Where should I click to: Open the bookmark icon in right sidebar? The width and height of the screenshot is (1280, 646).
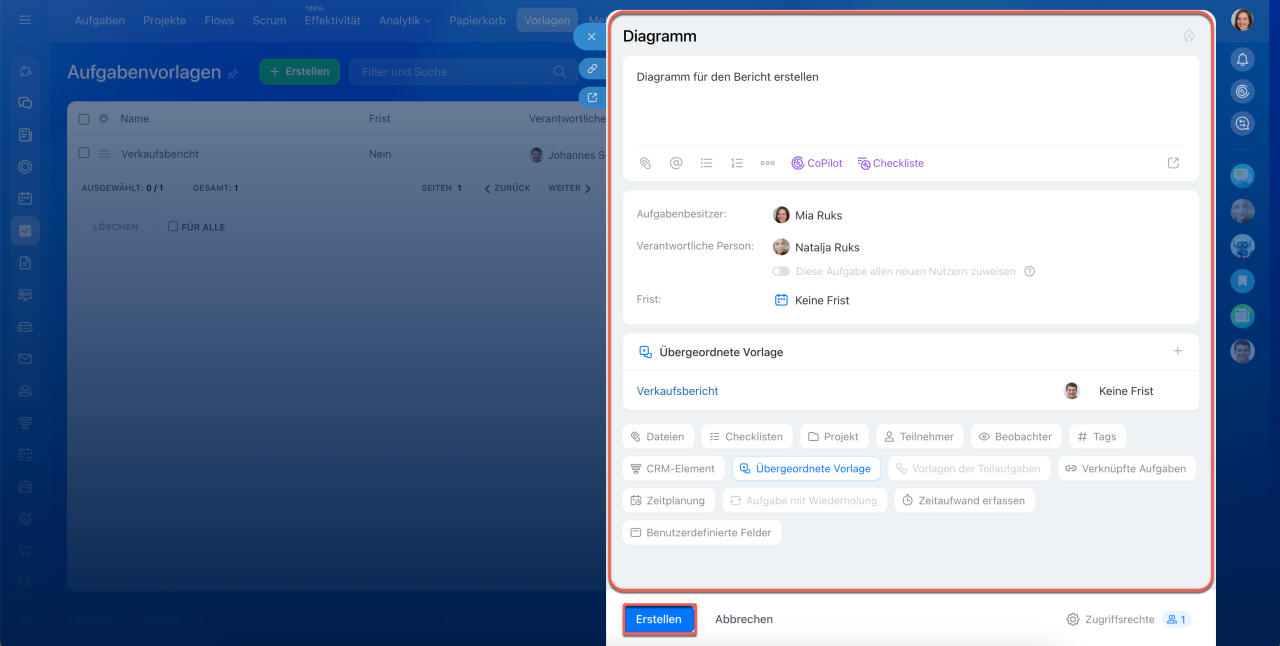pos(1242,280)
